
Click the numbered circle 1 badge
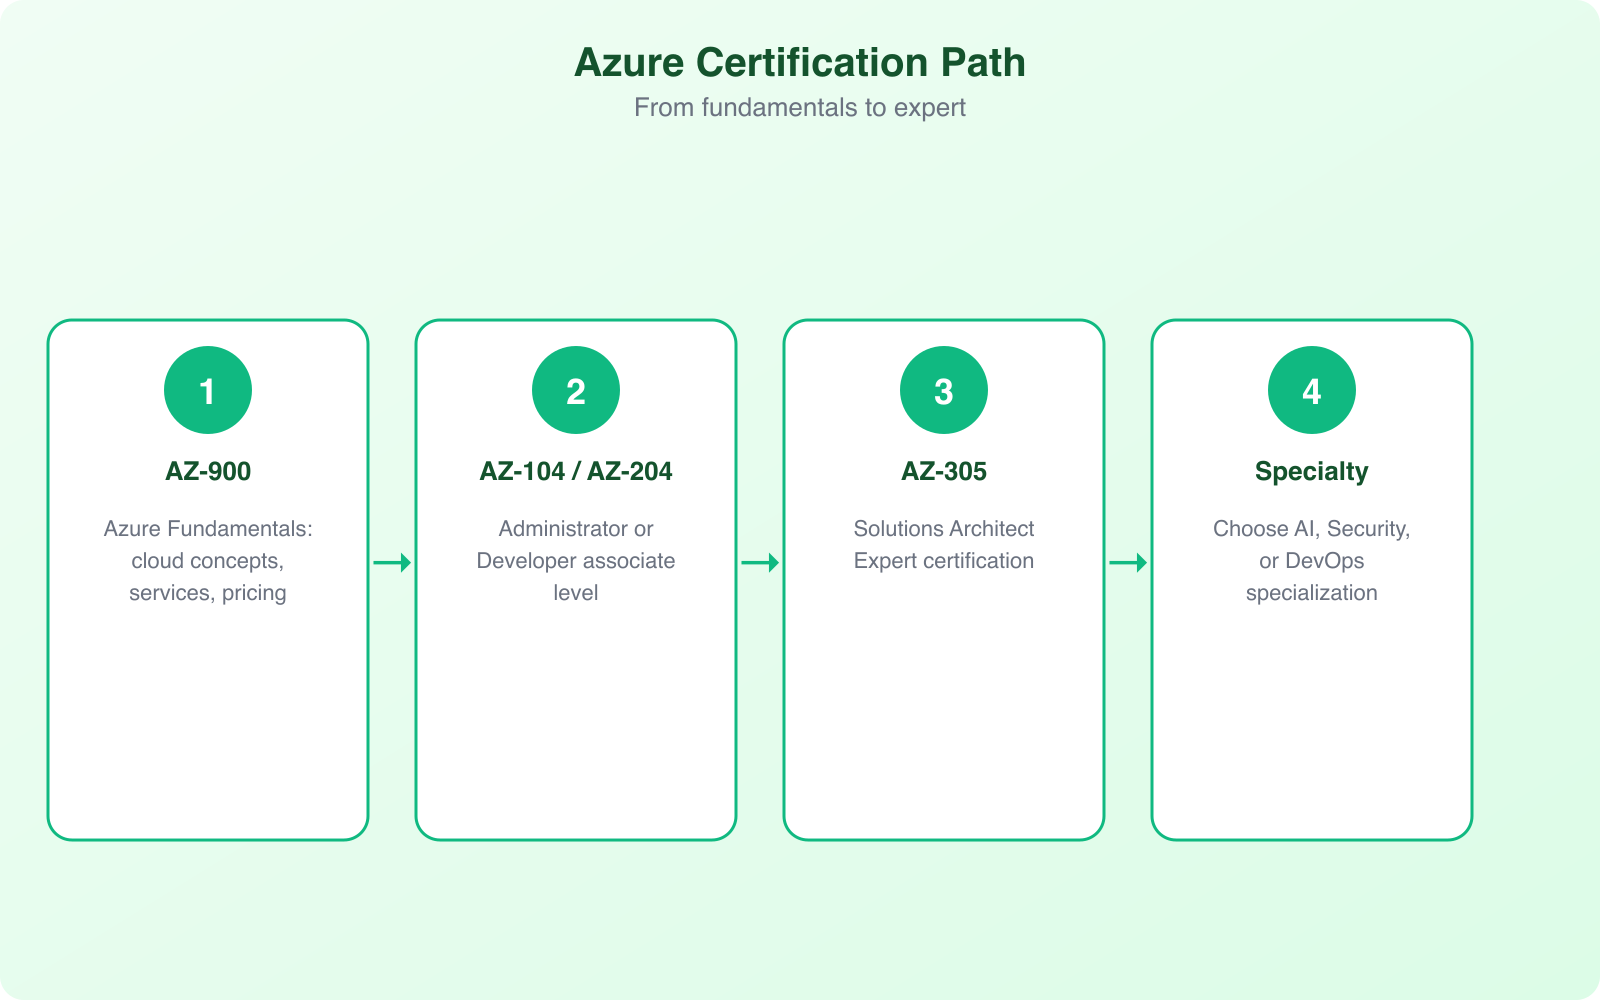point(207,389)
